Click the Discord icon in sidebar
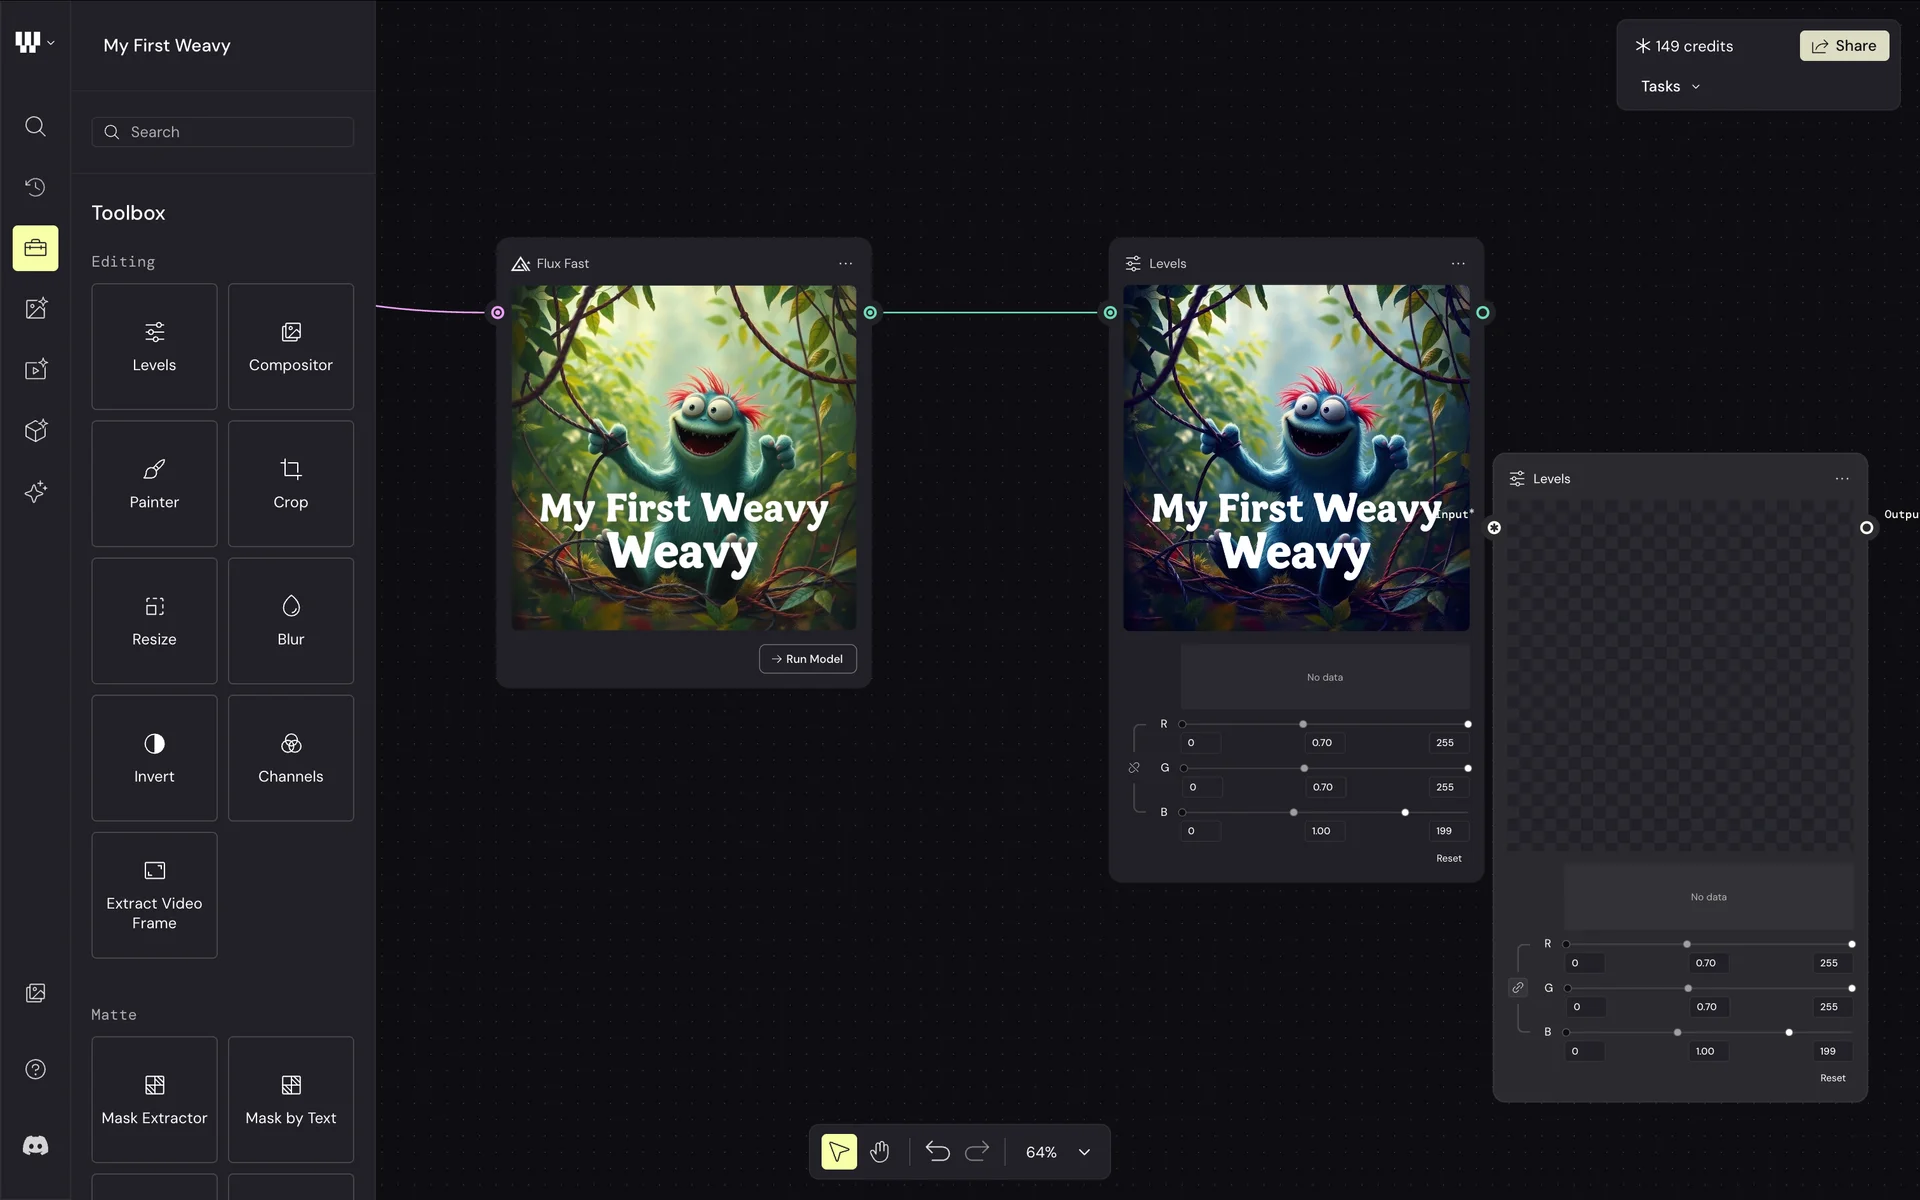This screenshot has width=1920, height=1200. (35, 1146)
